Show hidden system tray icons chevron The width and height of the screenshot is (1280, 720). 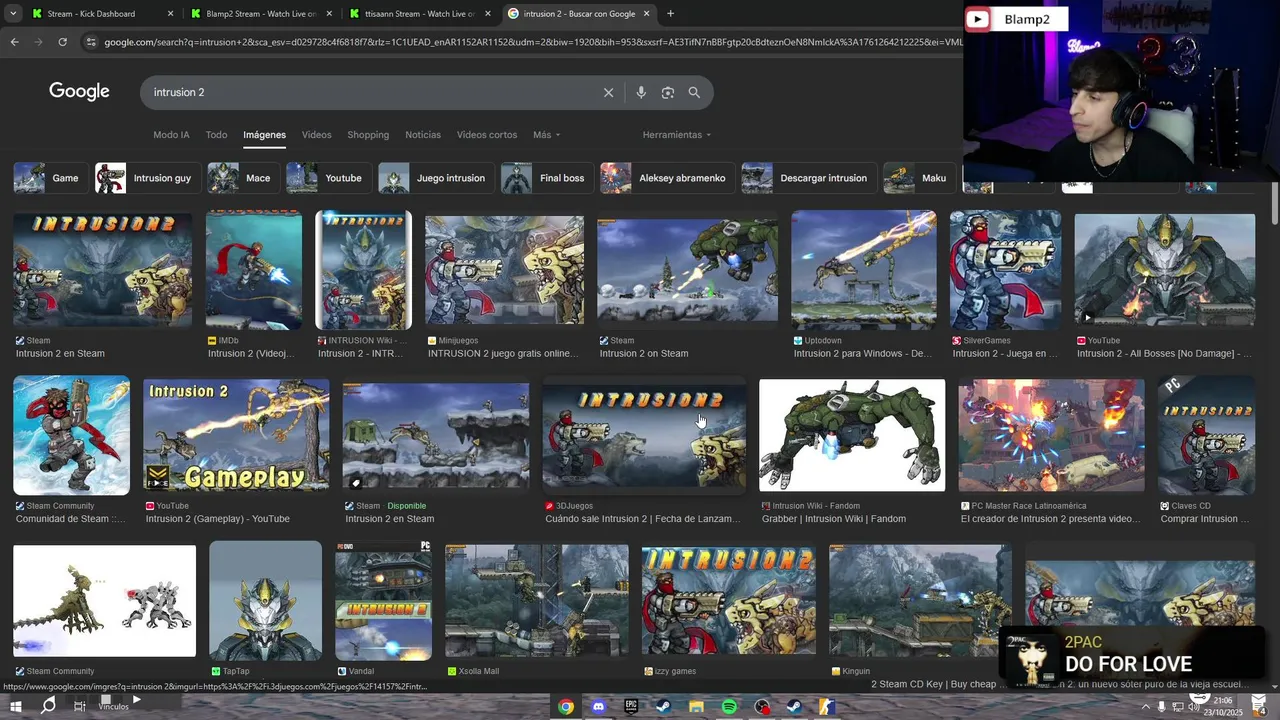point(1145,707)
